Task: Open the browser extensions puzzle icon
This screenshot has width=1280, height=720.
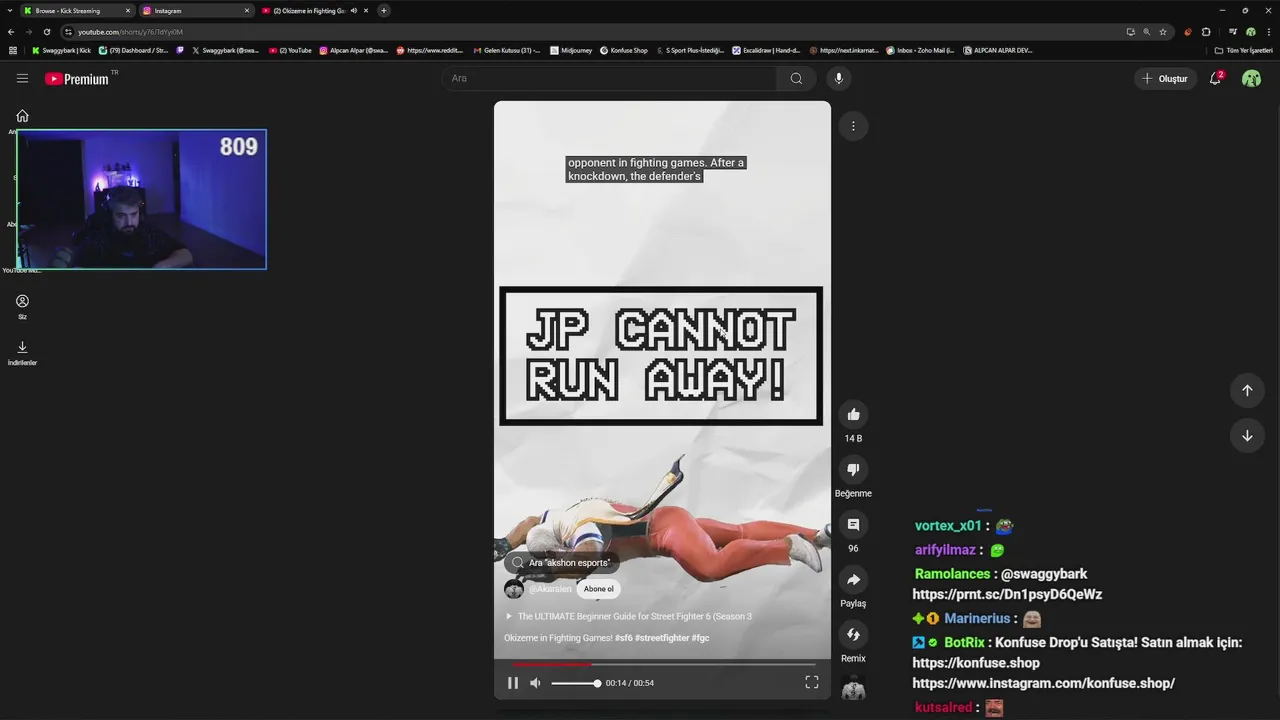Action: [1206, 32]
